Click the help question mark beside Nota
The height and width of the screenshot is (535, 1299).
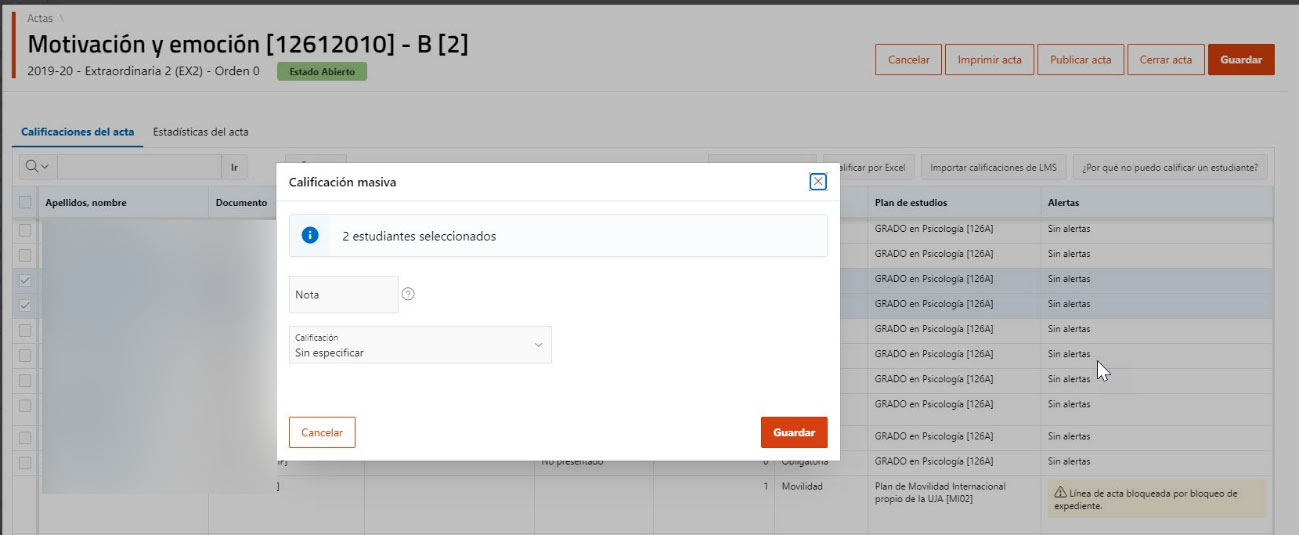408,295
